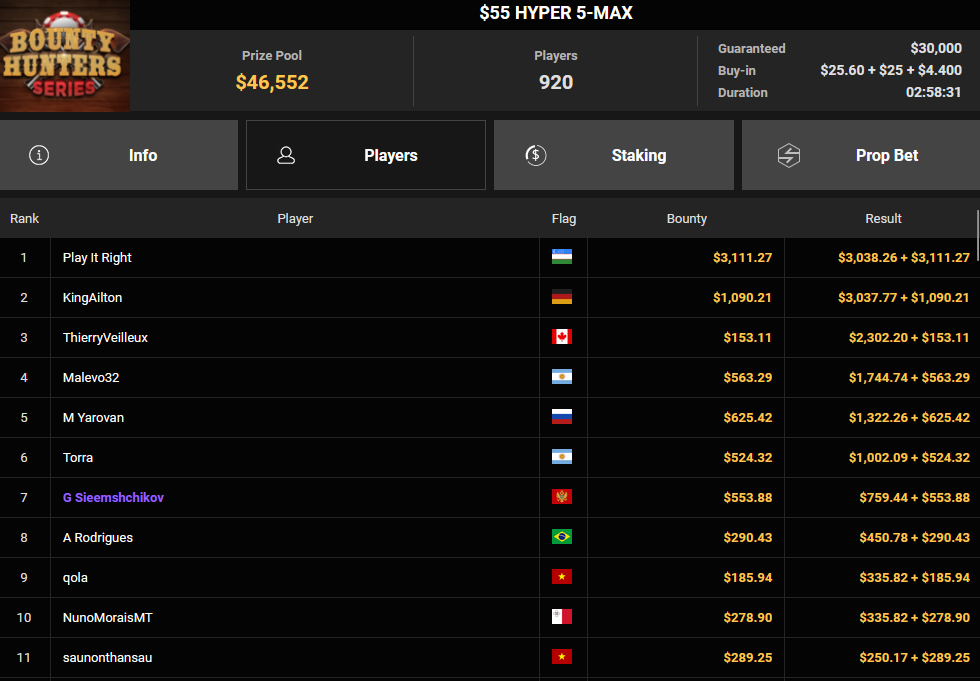
Task: Click the Prop Bet hexagon icon
Action: pyautogui.click(x=789, y=155)
